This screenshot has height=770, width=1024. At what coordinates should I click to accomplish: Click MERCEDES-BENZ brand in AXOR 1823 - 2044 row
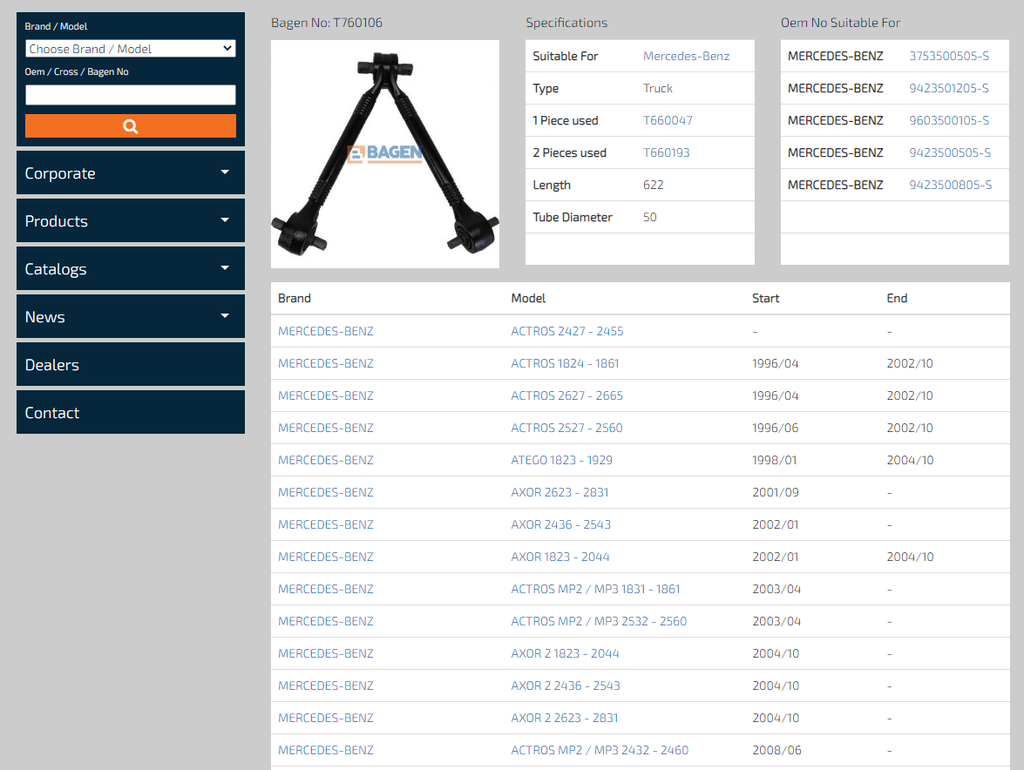326,556
